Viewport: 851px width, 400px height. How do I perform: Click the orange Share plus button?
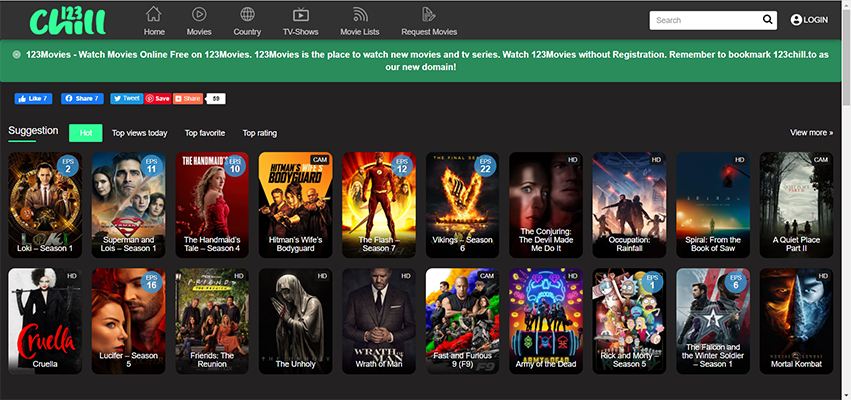coord(188,98)
